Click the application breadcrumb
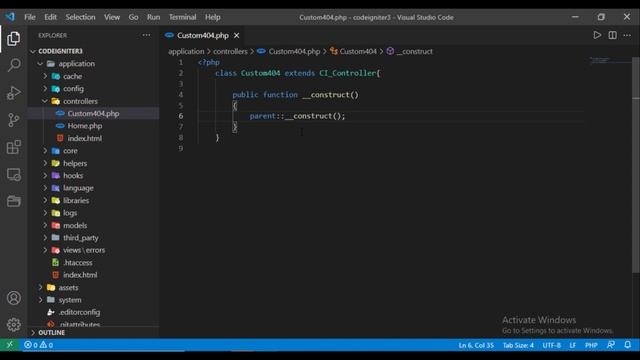The width and height of the screenshot is (640, 360). pos(186,51)
